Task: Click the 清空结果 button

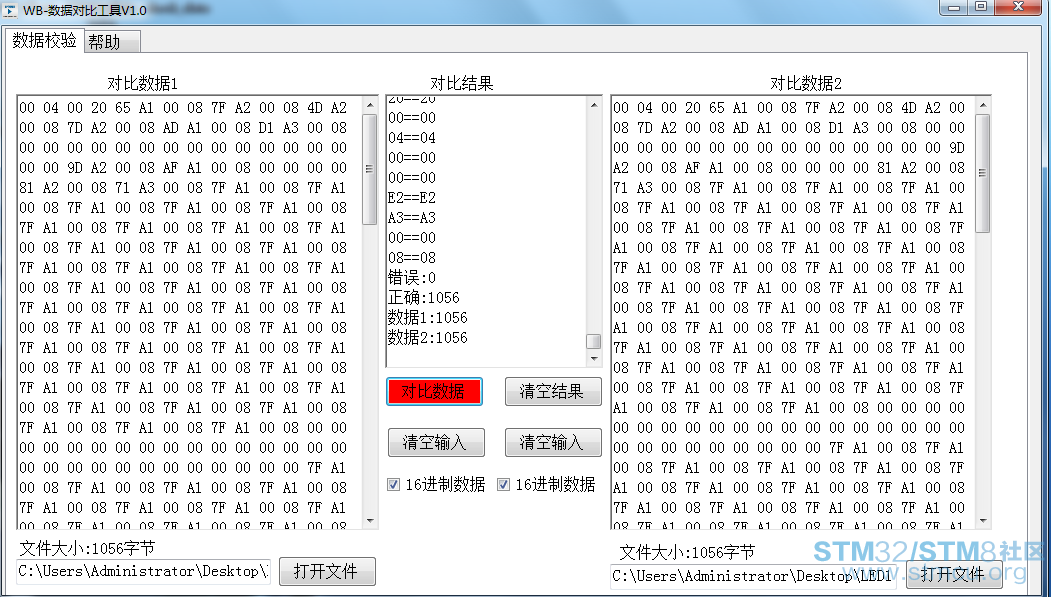Action: [x=552, y=391]
